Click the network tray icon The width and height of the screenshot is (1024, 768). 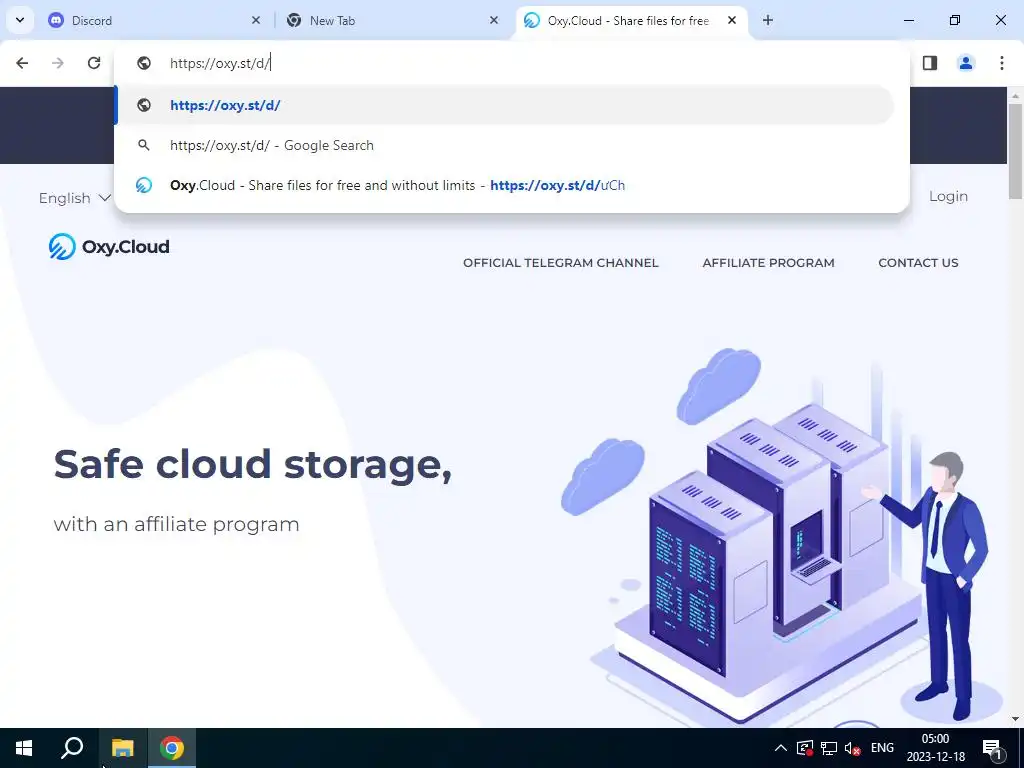829,748
